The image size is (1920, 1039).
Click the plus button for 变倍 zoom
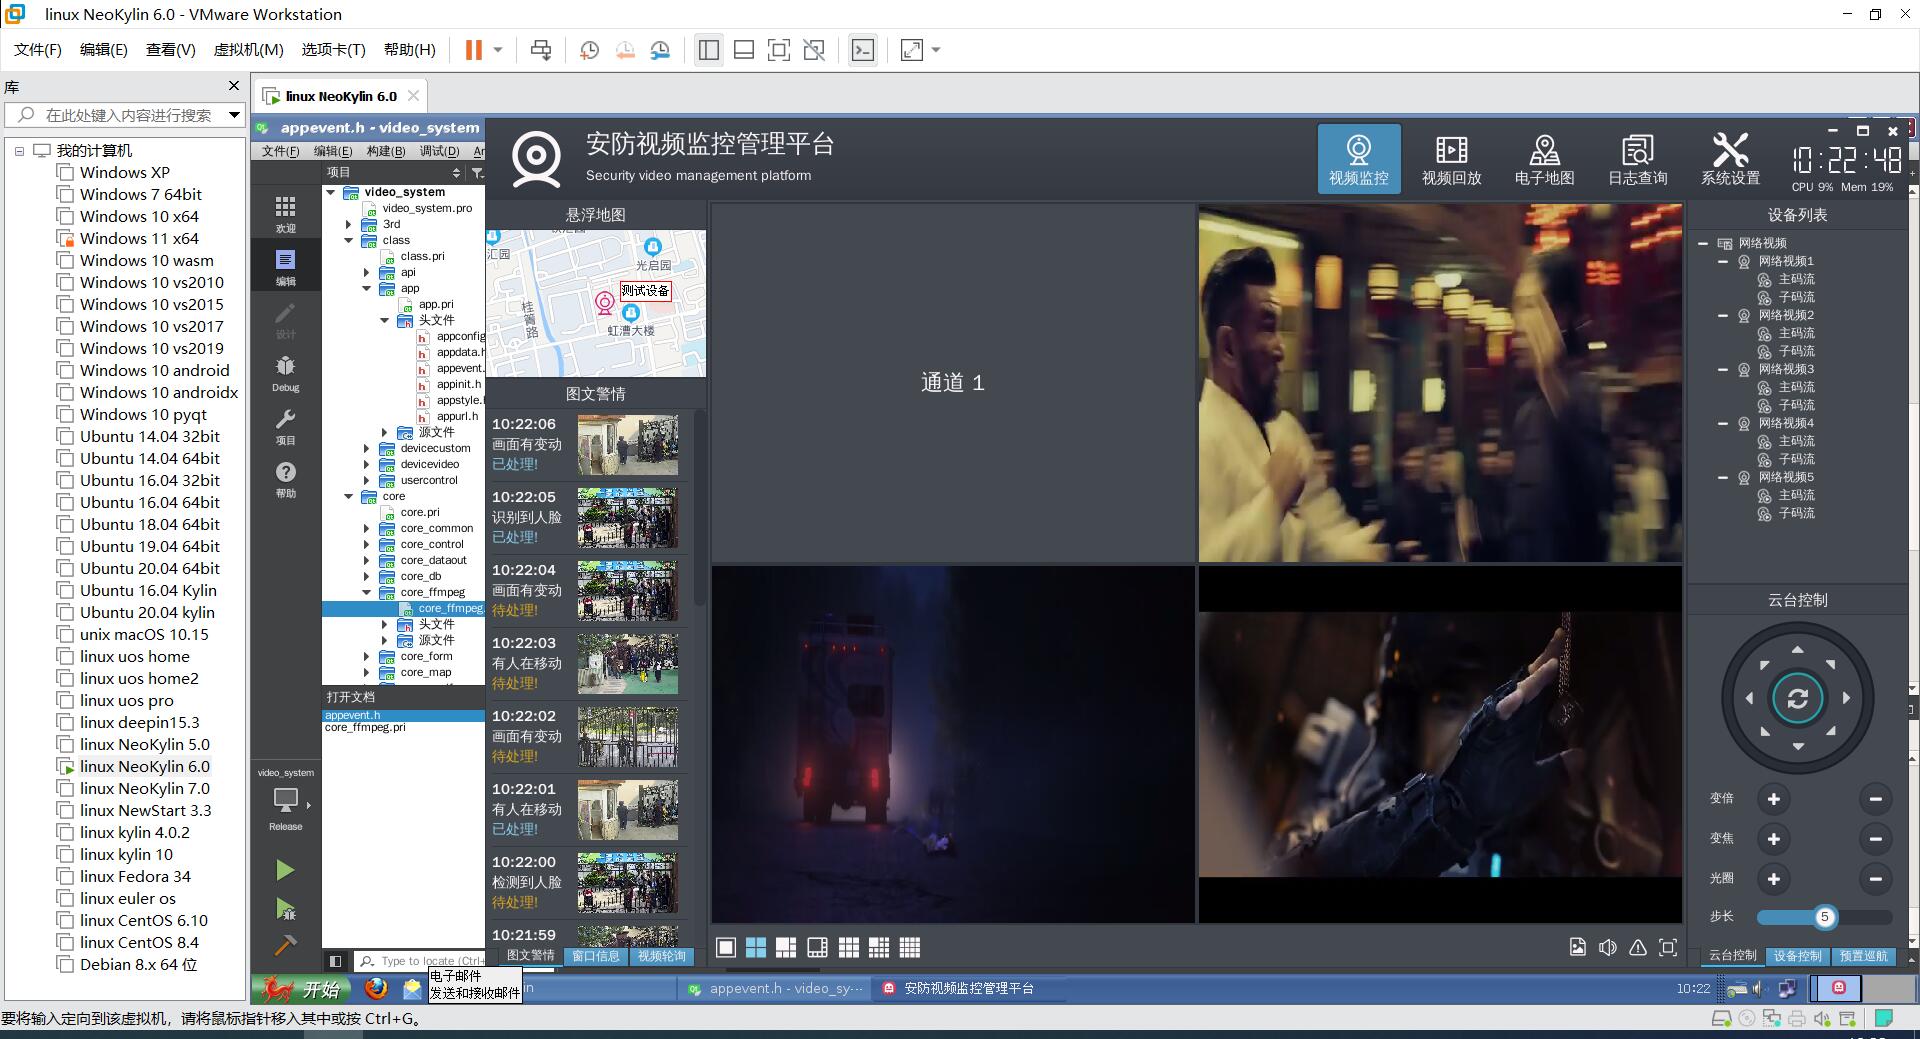point(1773,799)
